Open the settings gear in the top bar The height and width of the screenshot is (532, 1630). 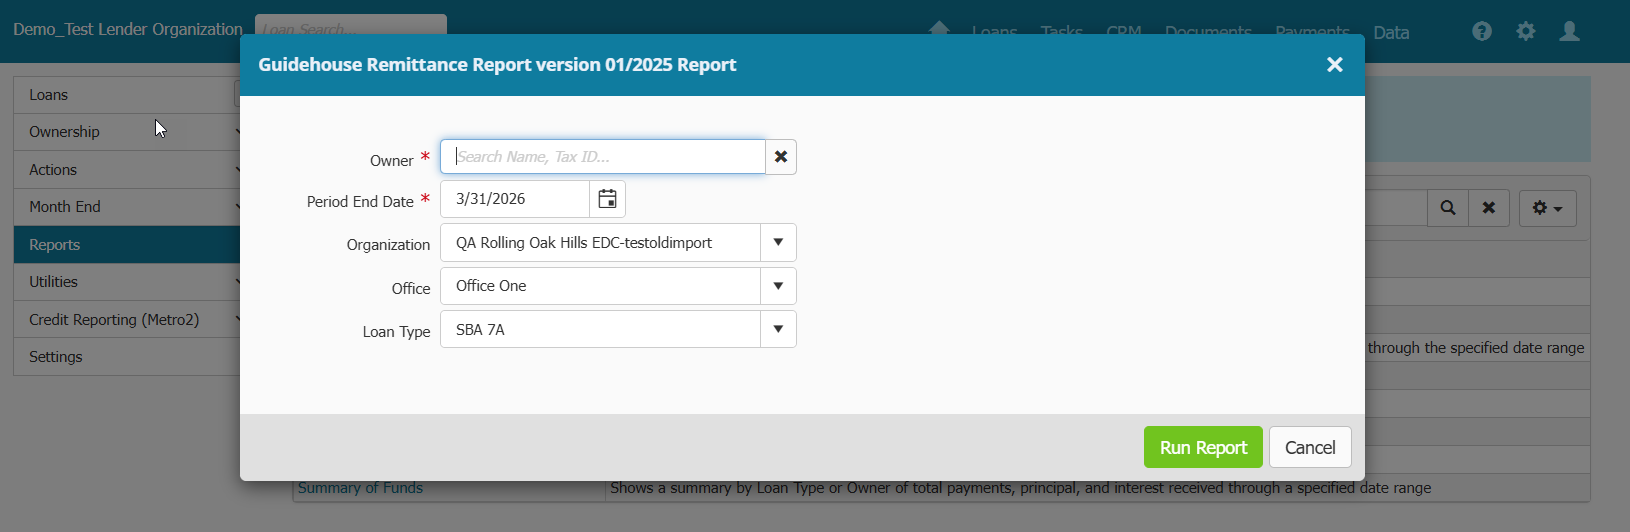pos(1526,31)
